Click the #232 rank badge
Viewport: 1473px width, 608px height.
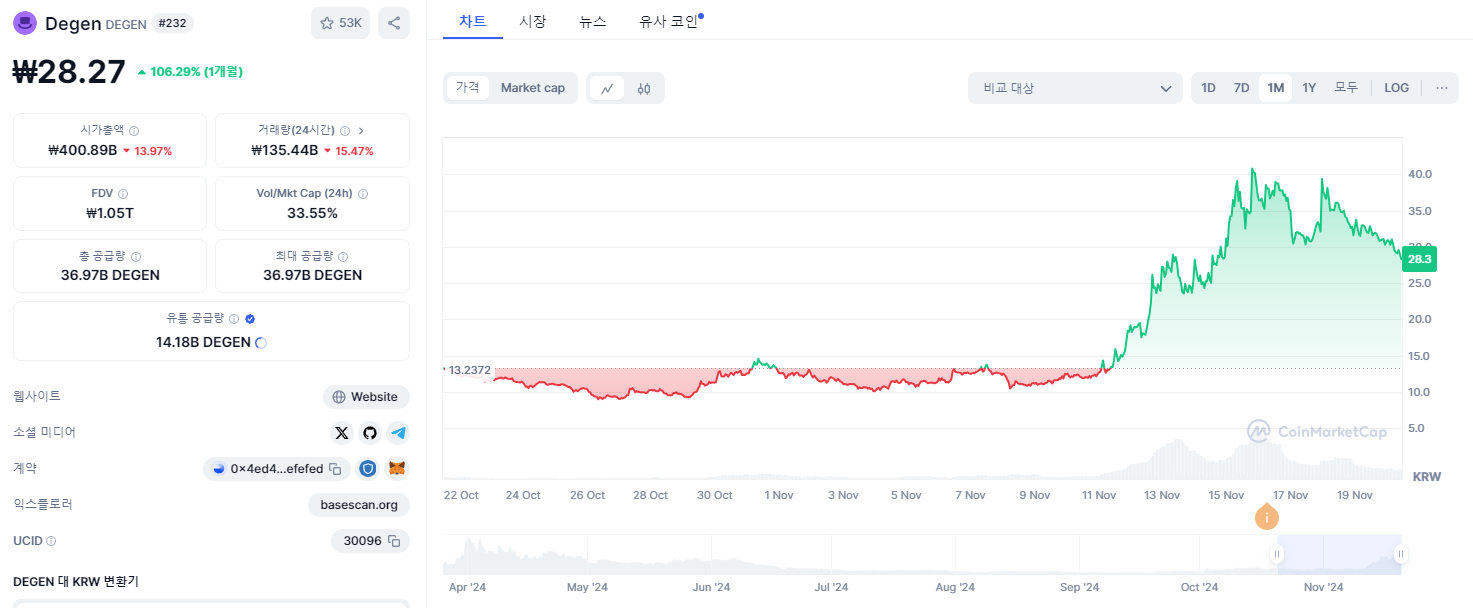[174, 23]
